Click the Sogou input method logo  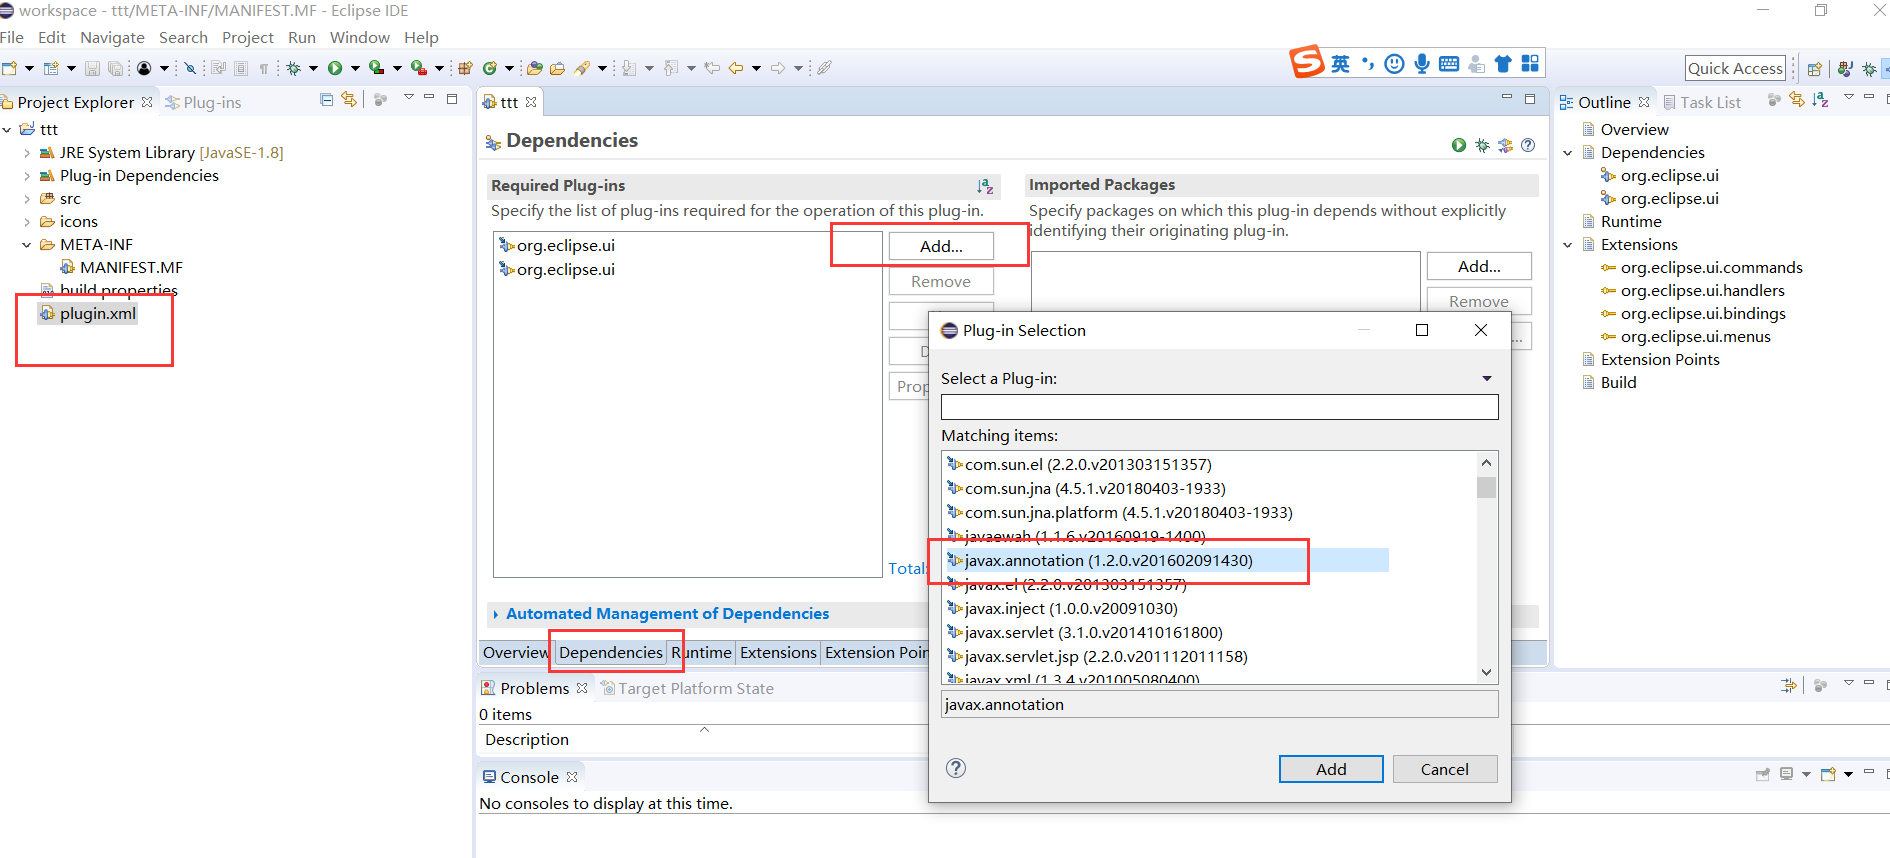[x=1307, y=62]
